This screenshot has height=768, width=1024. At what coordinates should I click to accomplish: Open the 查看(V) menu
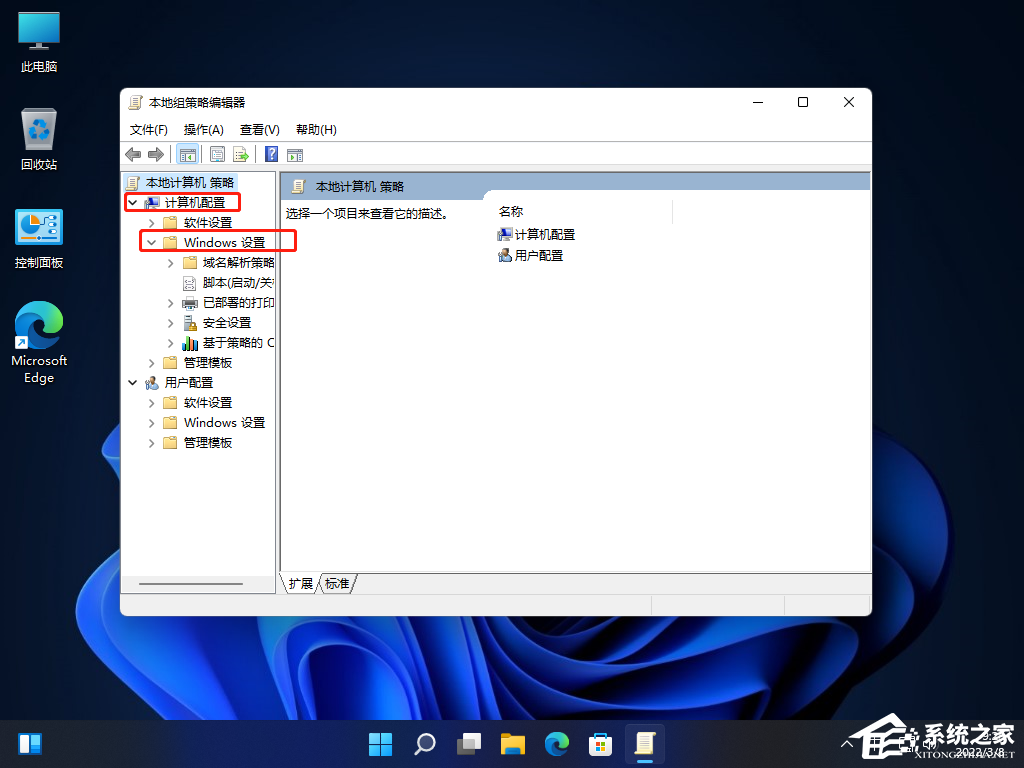click(259, 130)
